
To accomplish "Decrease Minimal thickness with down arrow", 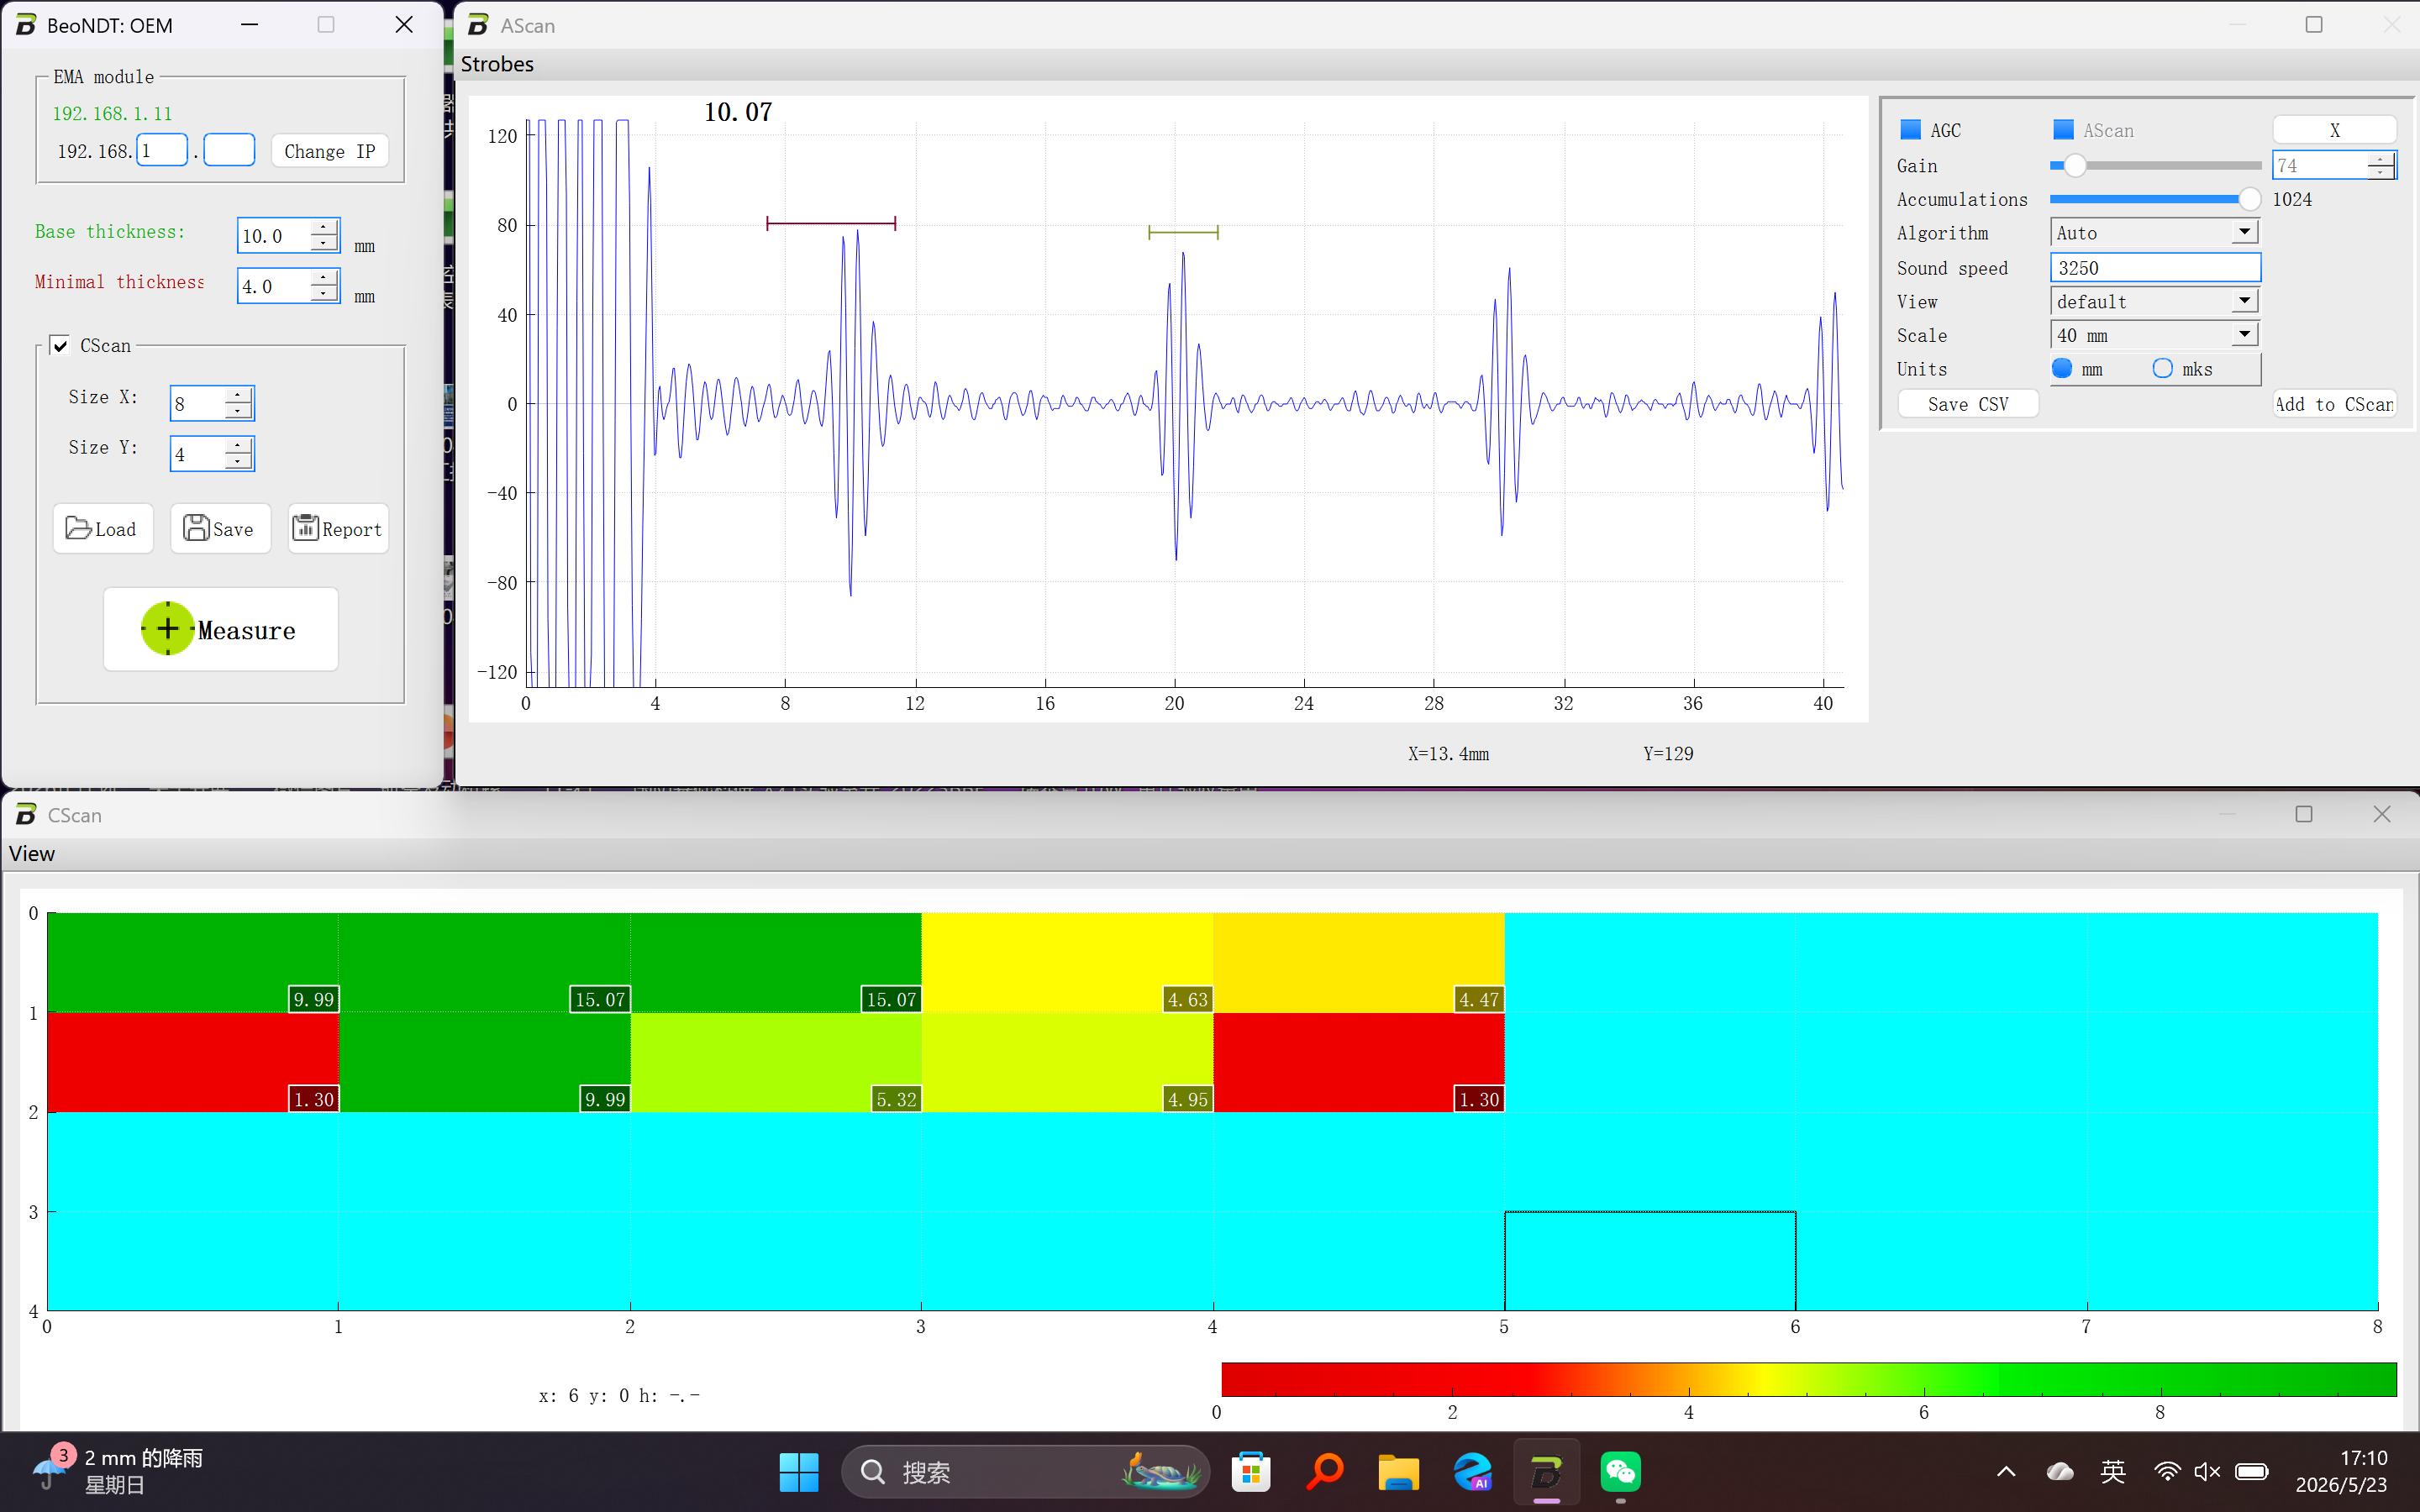I will 323,294.
